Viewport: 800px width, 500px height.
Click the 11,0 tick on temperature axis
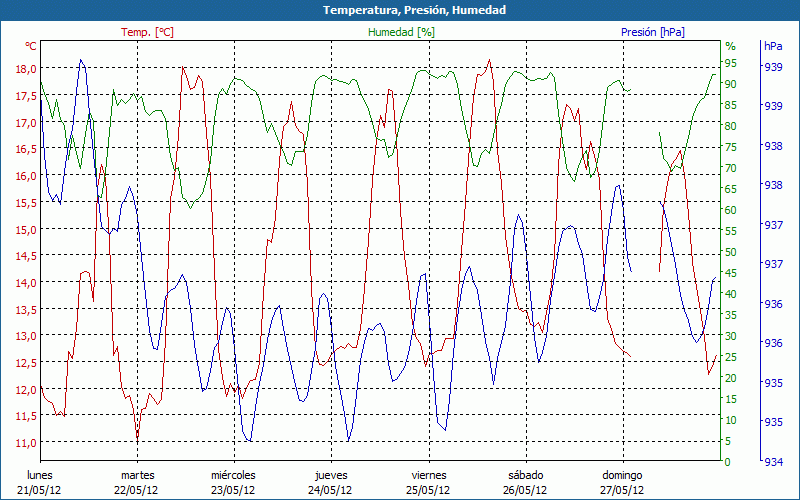tap(26, 442)
